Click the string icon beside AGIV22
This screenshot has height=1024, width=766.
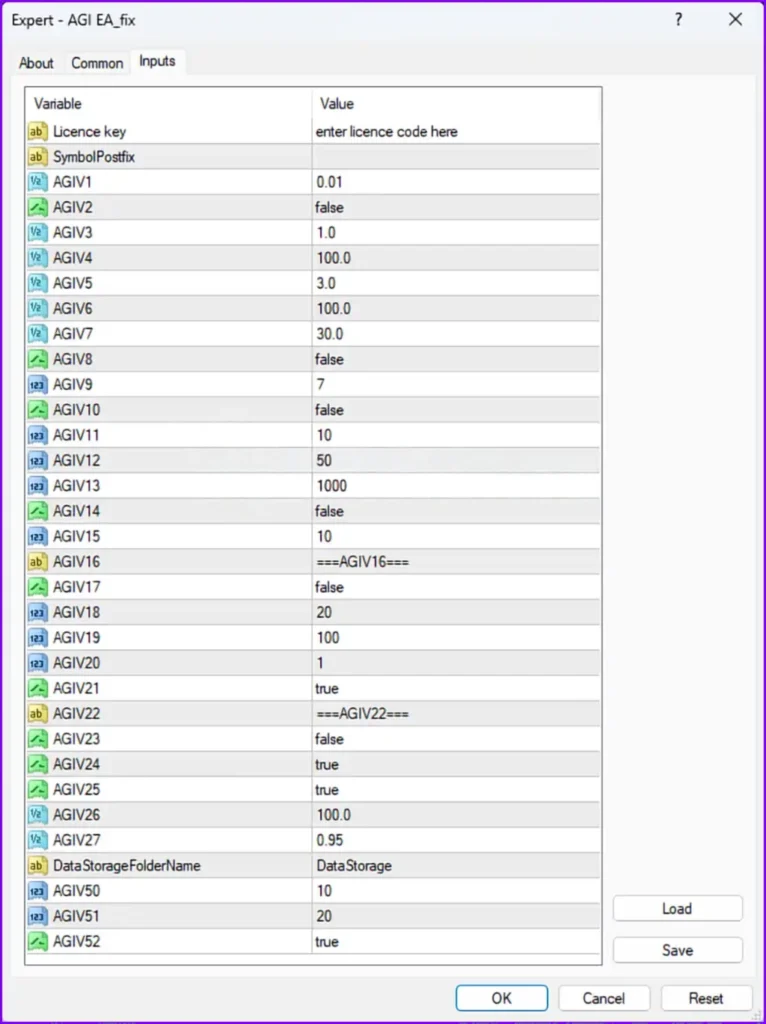[x=38, y=714]
